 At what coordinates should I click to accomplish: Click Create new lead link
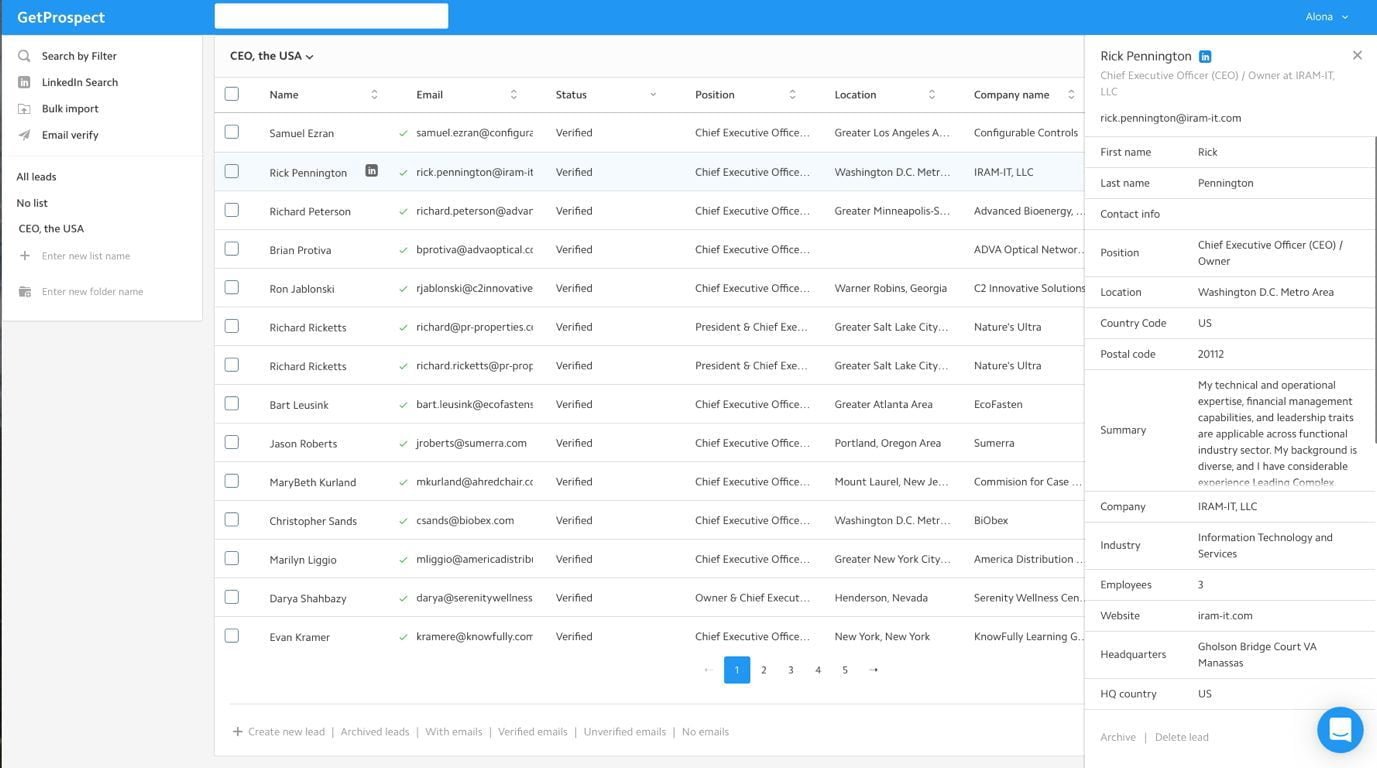(279, 732)
